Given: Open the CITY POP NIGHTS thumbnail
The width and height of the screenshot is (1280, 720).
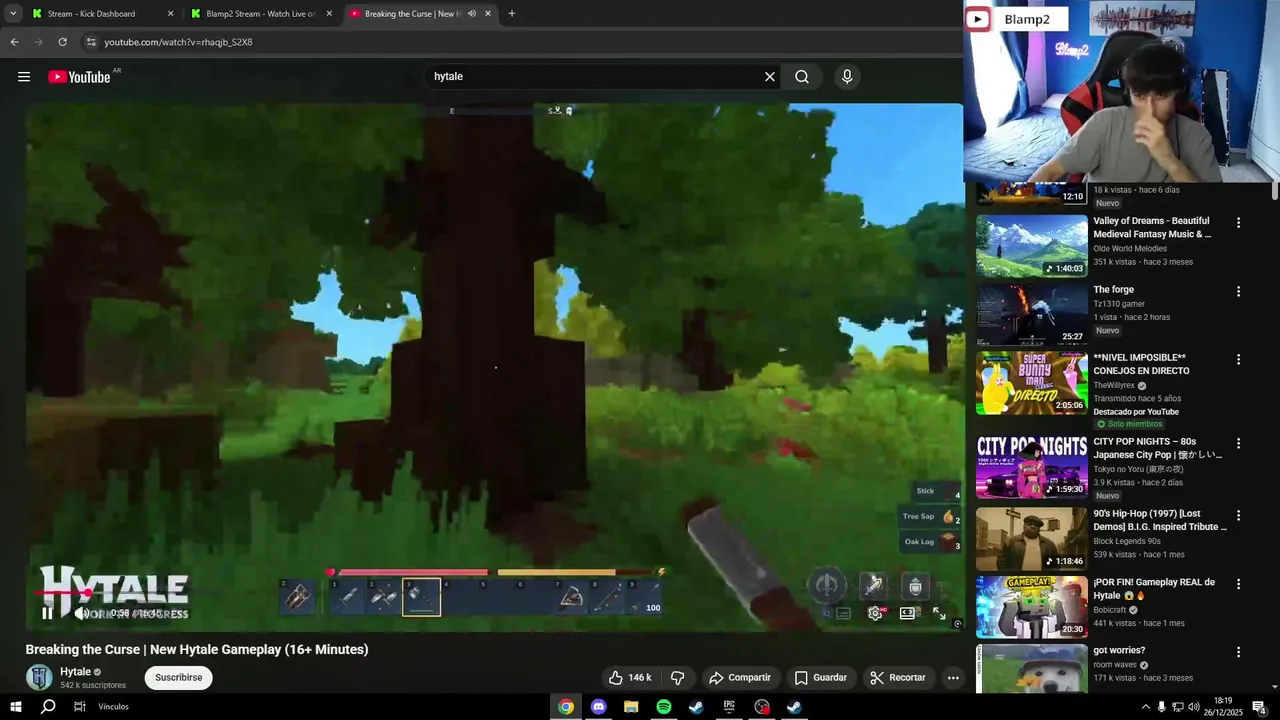Looking at the screenshot, I should point(1031,466).
